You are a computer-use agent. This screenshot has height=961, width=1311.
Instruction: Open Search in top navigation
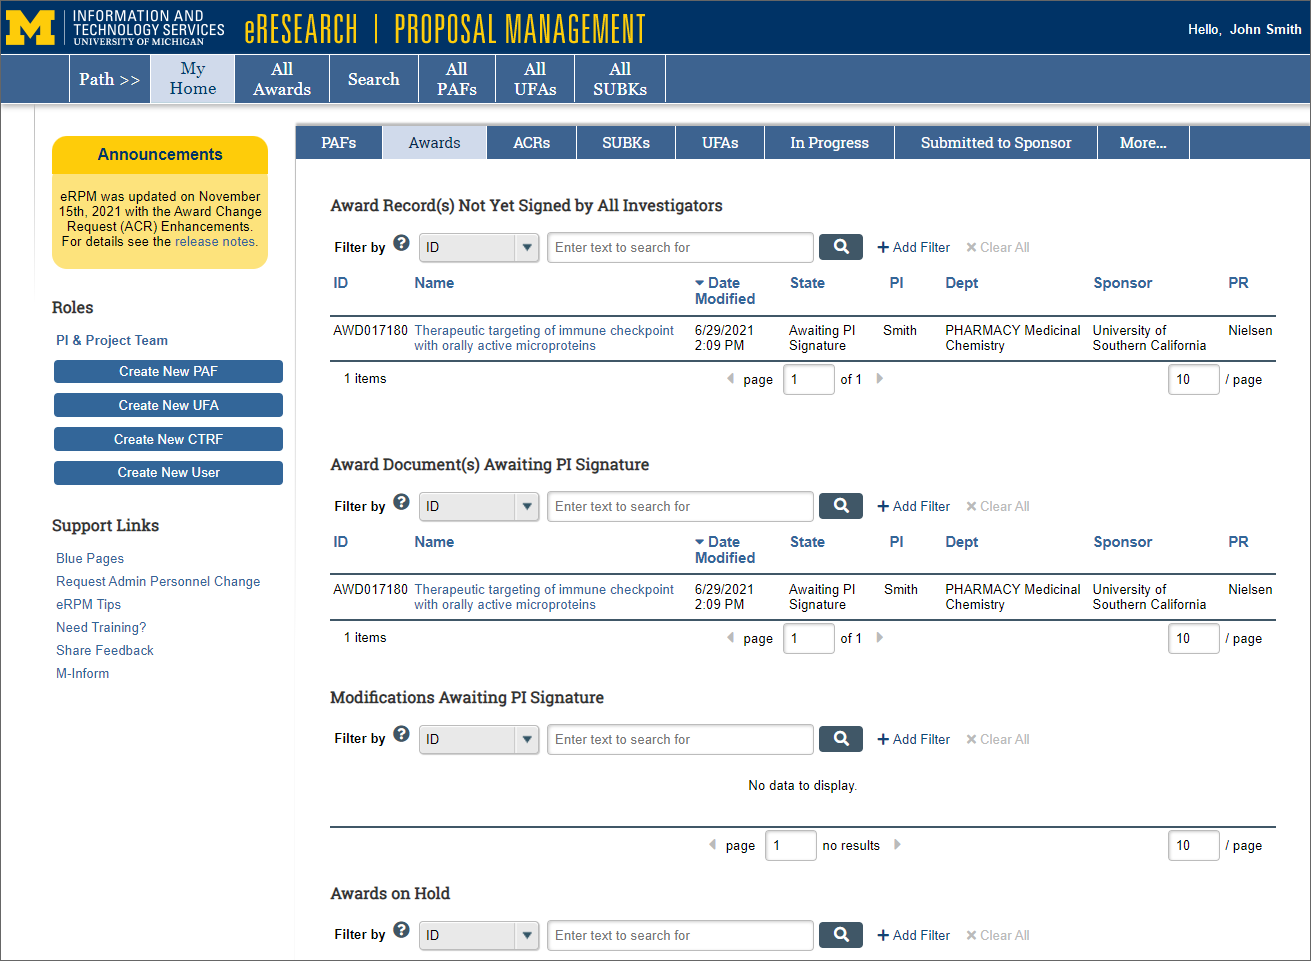374,79
